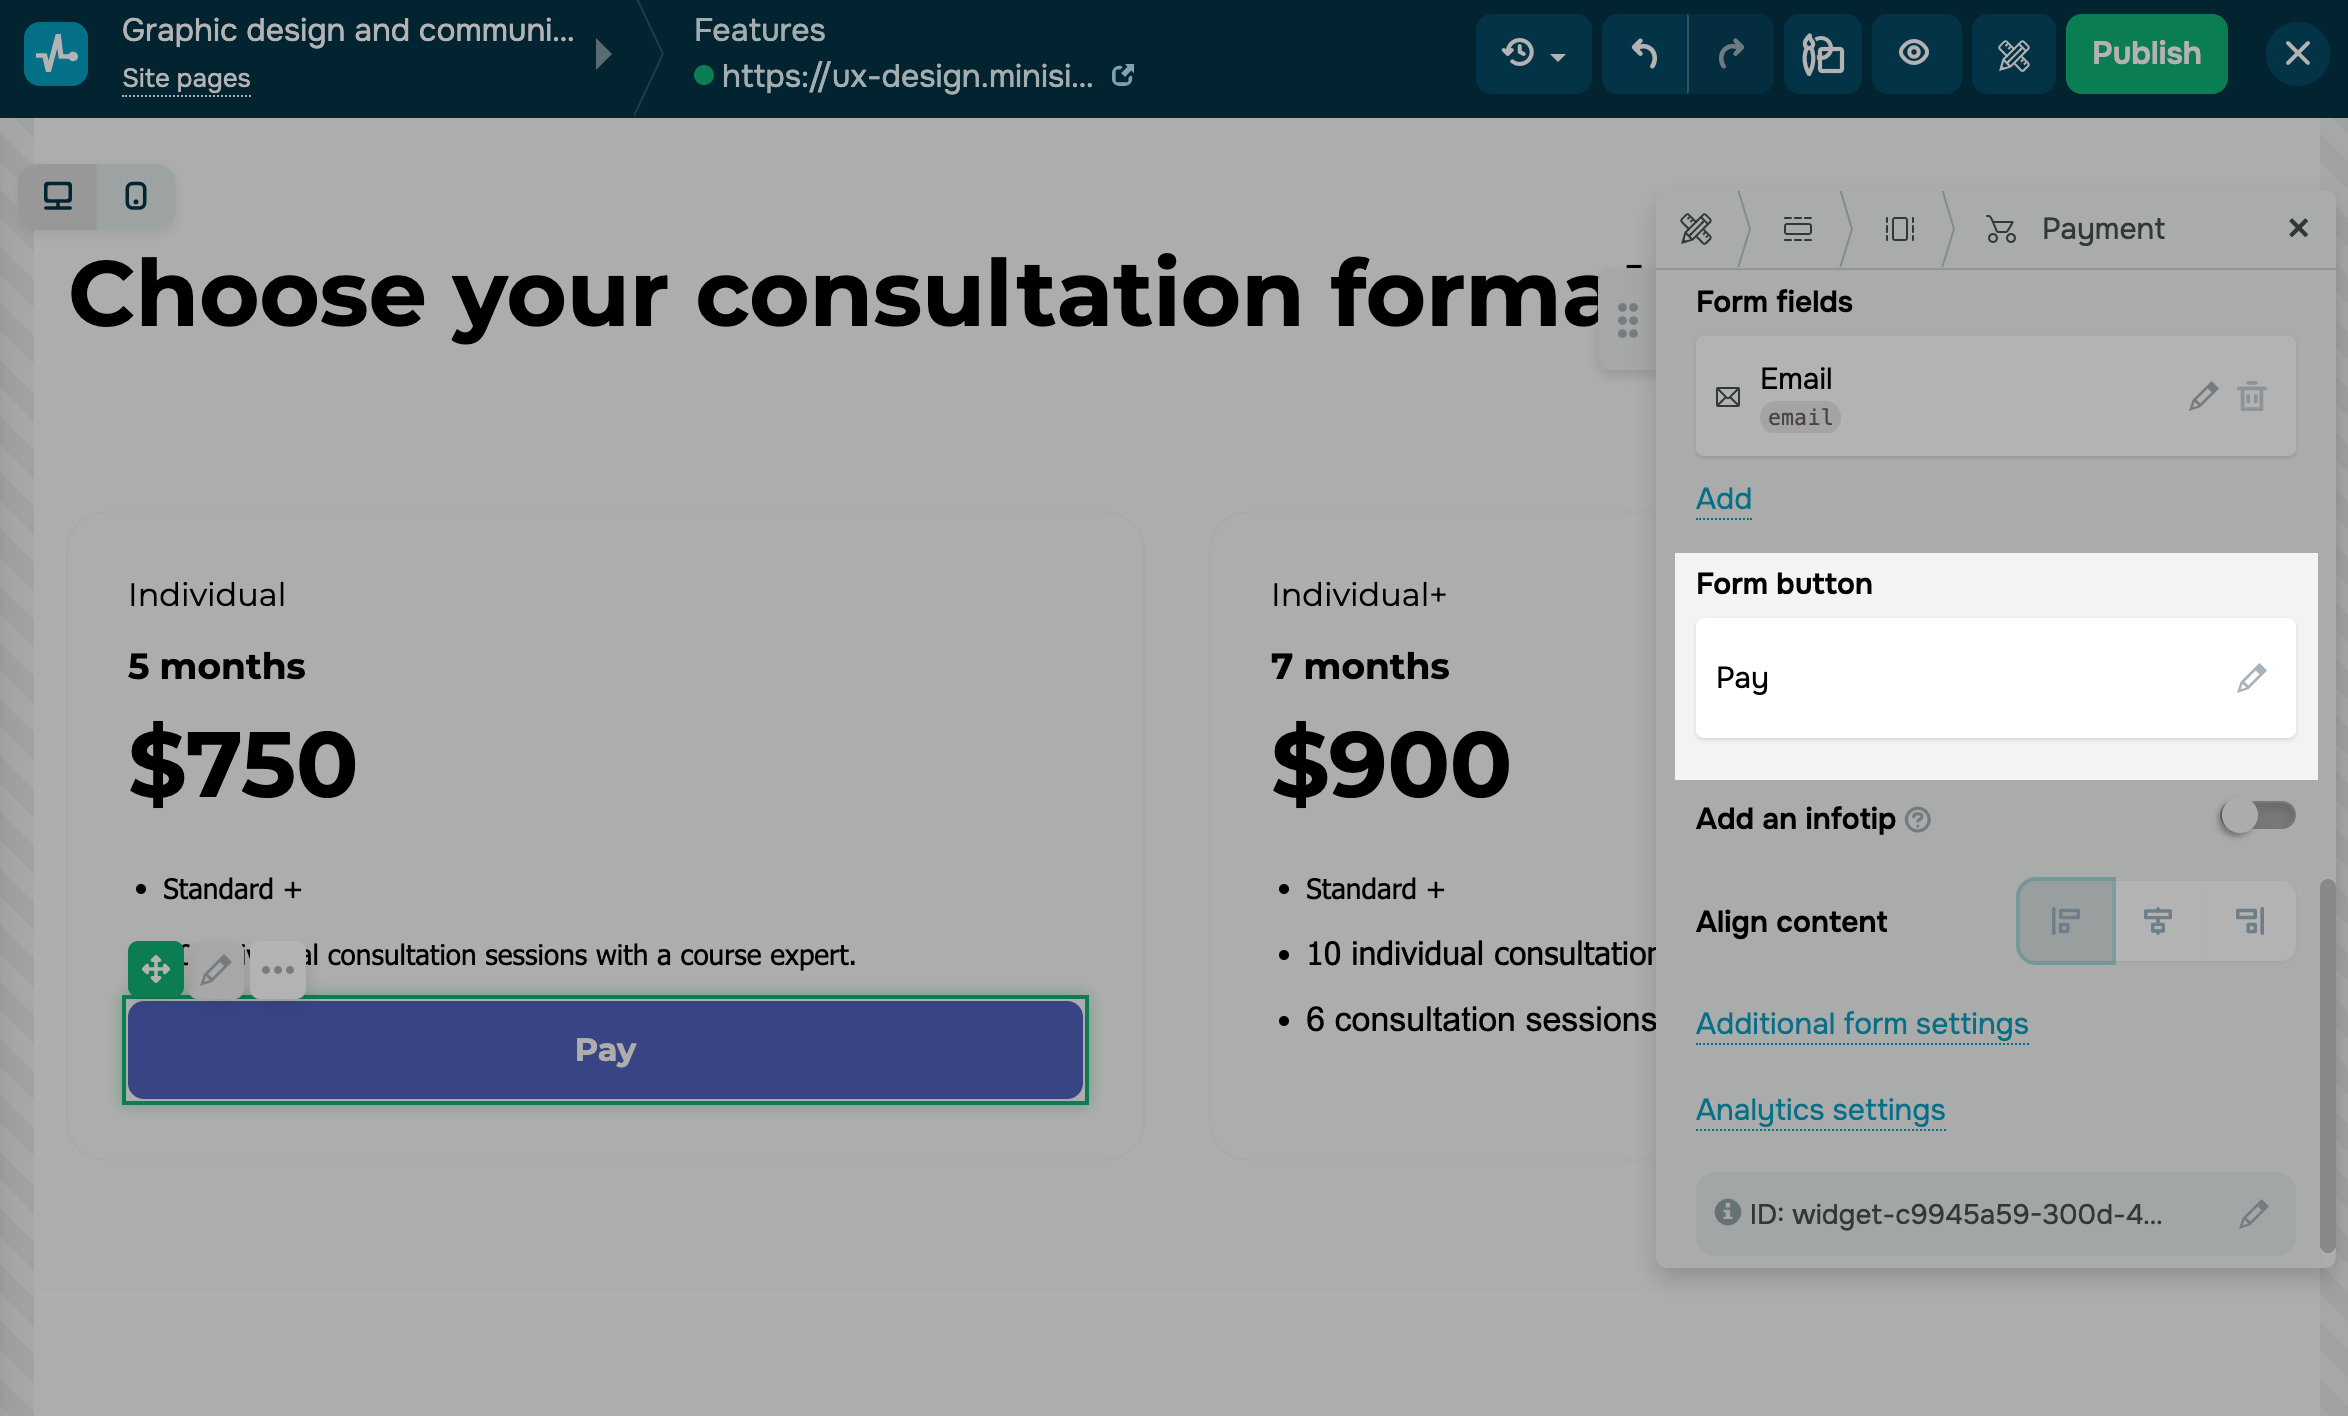Switch to the mobile device view
2348x1416 pixels.
136,196
